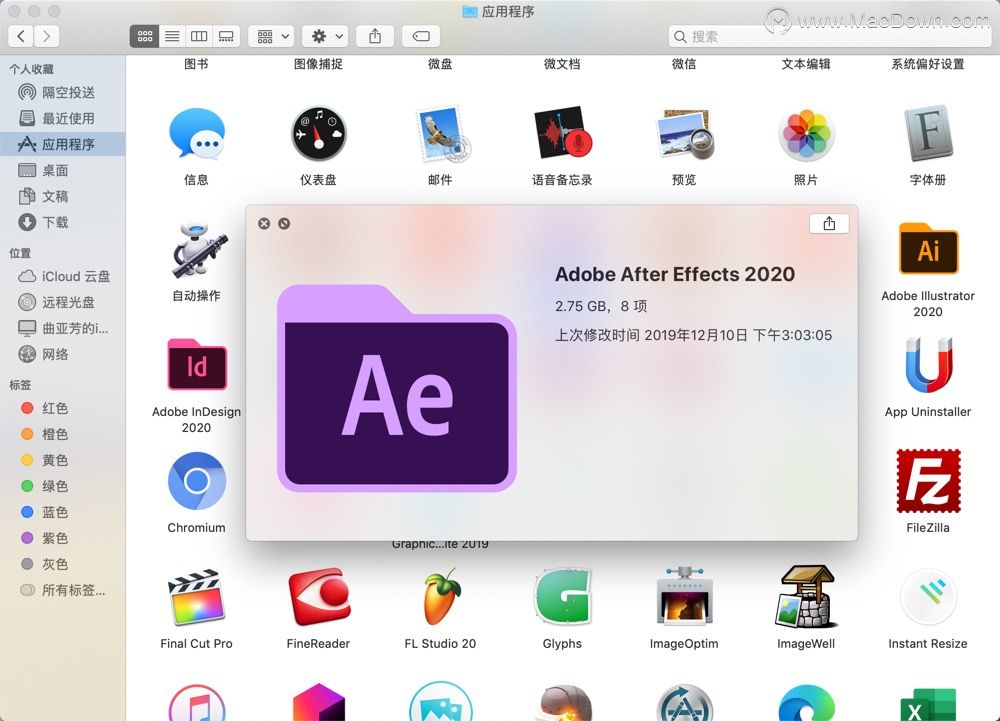Viewport: 1000px width, 721px height.
Task: Switch Finder to column view
Action: click(x=199, y=36)
